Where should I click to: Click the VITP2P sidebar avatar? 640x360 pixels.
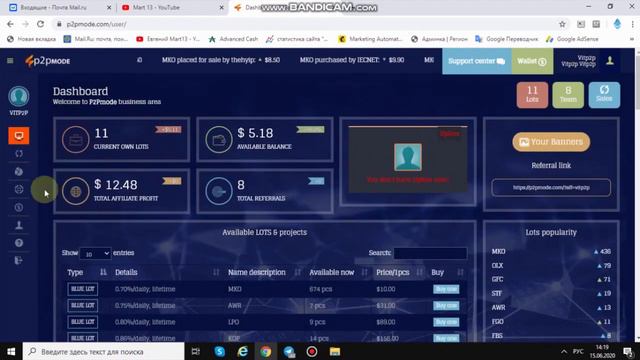click(19, 97)
